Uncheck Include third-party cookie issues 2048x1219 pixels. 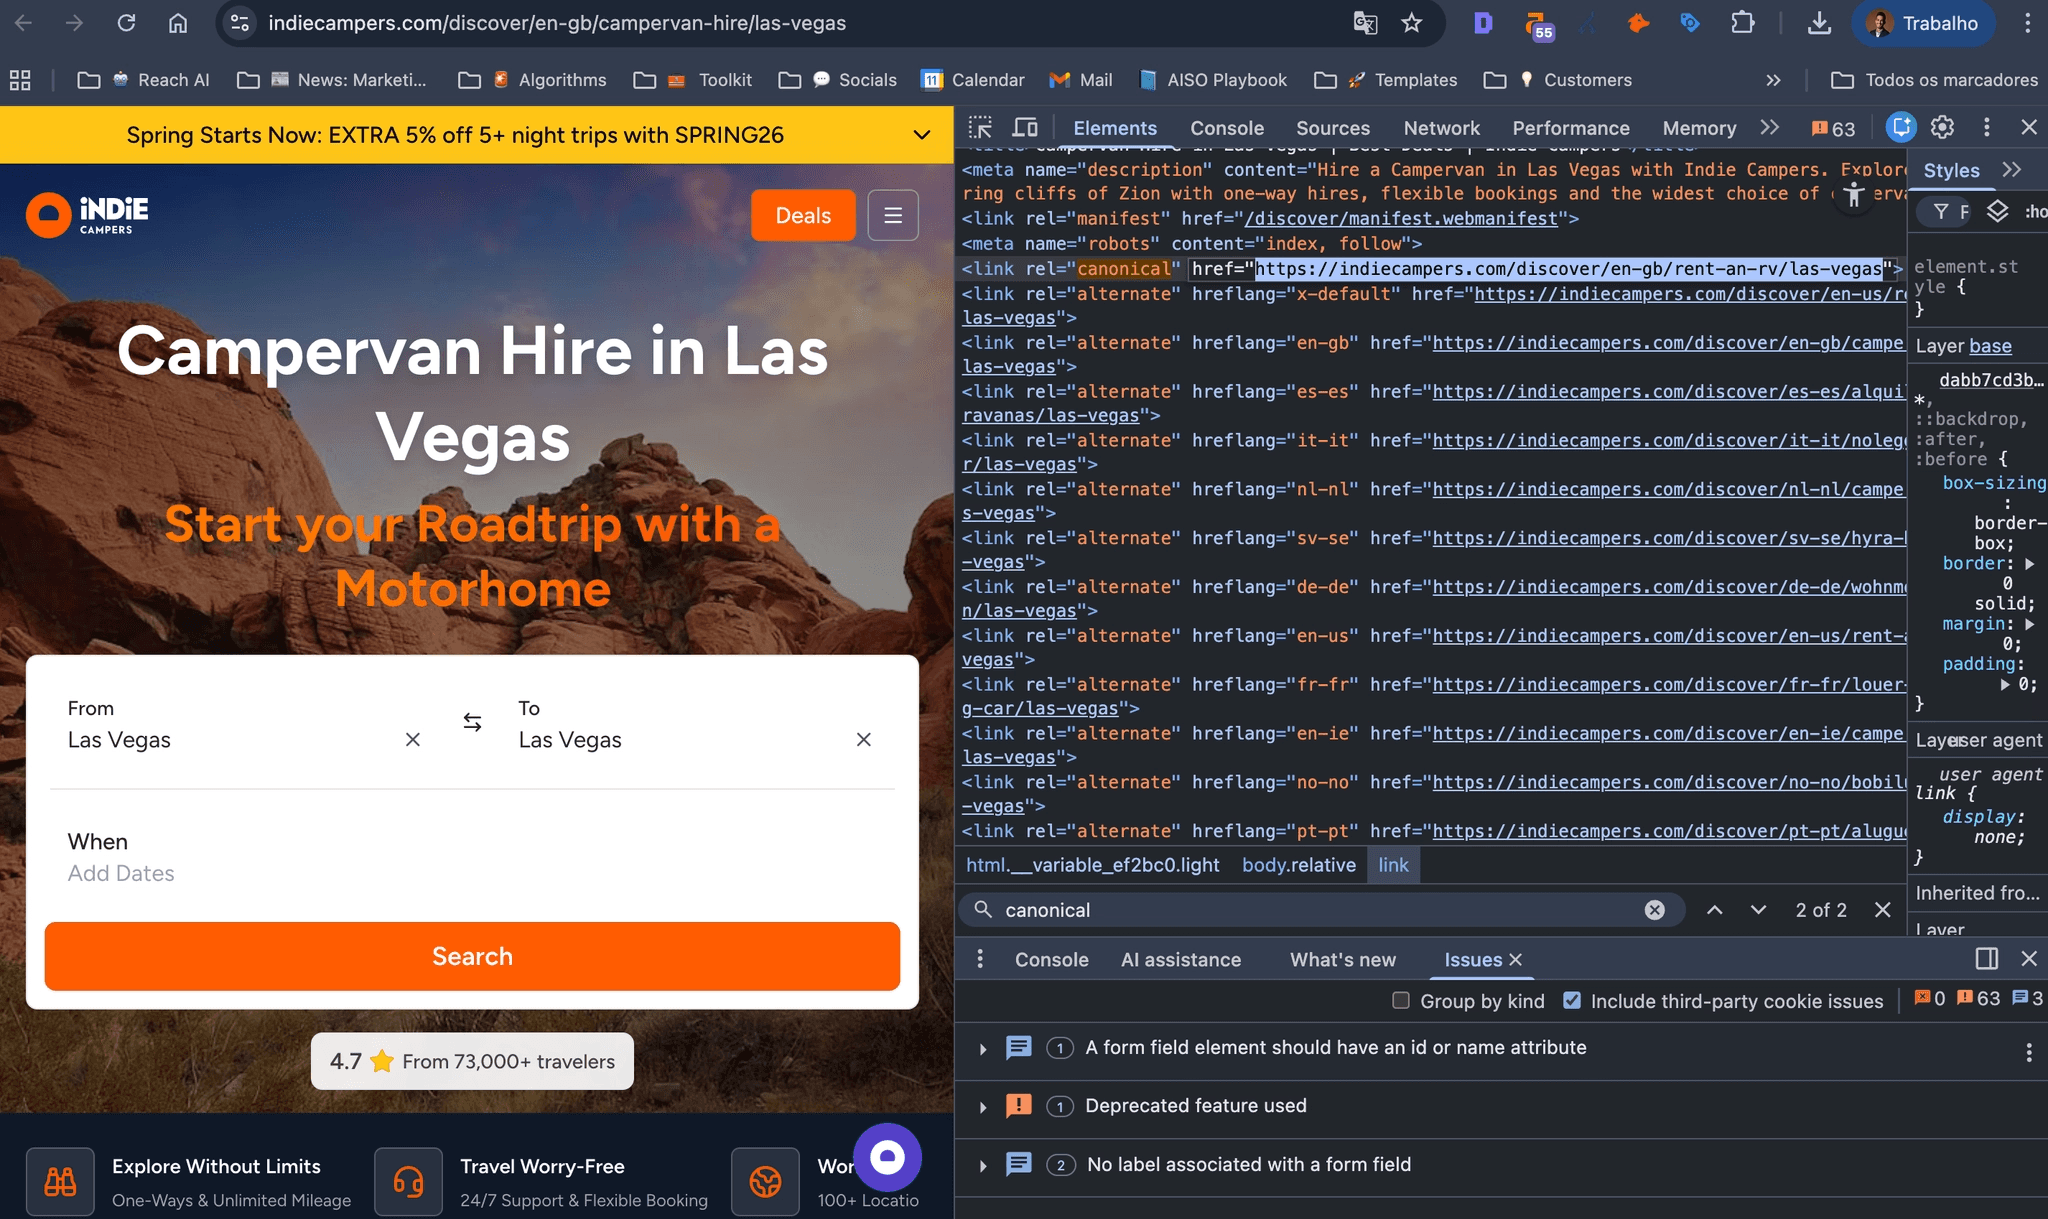[x=1572, y=1000]
